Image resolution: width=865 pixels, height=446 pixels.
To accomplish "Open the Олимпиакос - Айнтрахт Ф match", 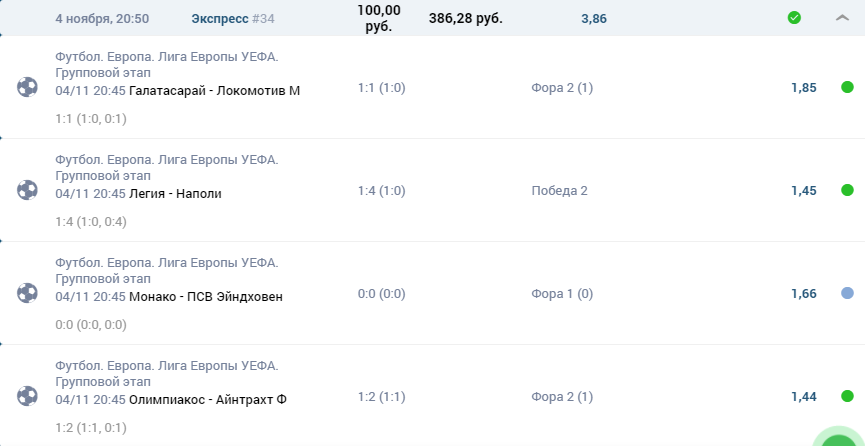I will [207, 400].
